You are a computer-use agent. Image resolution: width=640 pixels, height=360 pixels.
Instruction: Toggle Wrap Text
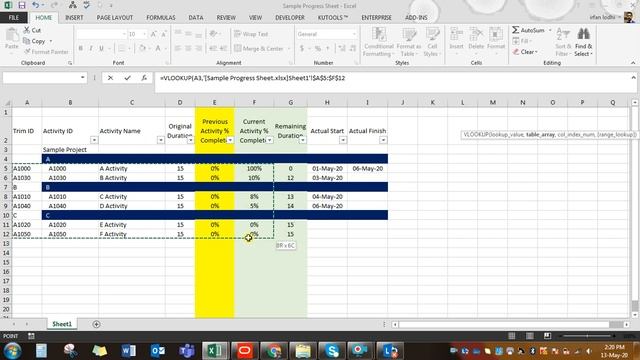coord(251,34)
